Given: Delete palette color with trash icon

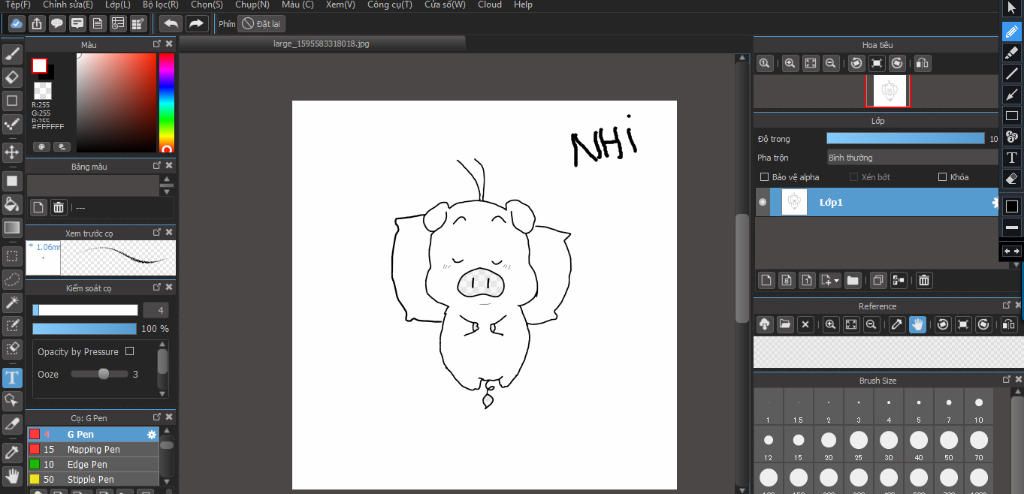Looking at the screenshot, I should (x=58, y=208).
